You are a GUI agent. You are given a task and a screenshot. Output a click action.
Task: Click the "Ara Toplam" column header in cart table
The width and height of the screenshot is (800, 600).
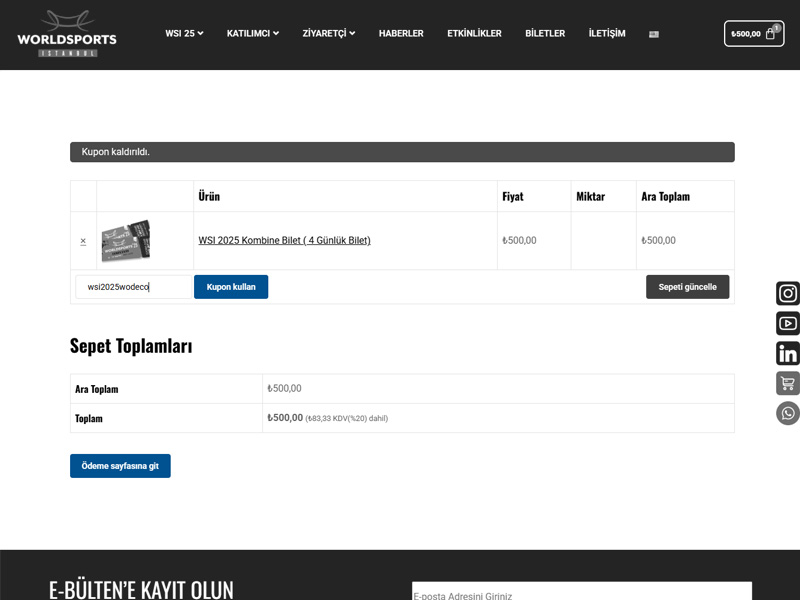point(665,196)
